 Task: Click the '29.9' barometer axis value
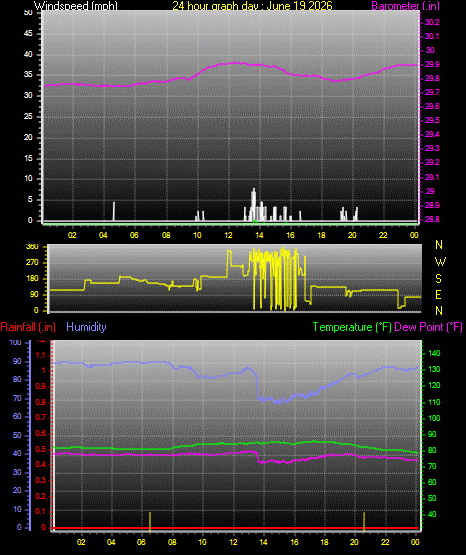click(x=432, y=64)
